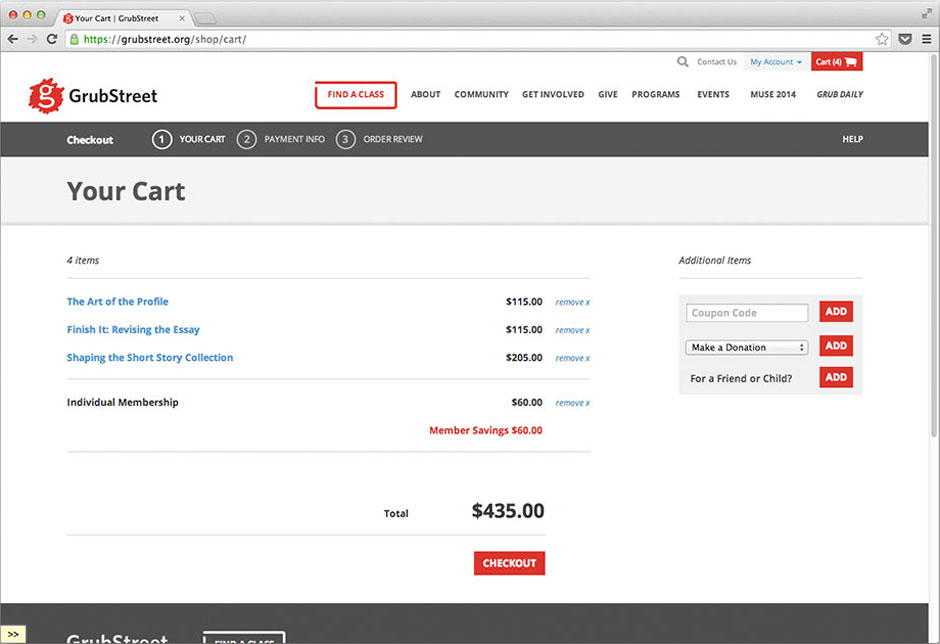
Task: Reload the page with the refresh icon
Action: [52, 39]
